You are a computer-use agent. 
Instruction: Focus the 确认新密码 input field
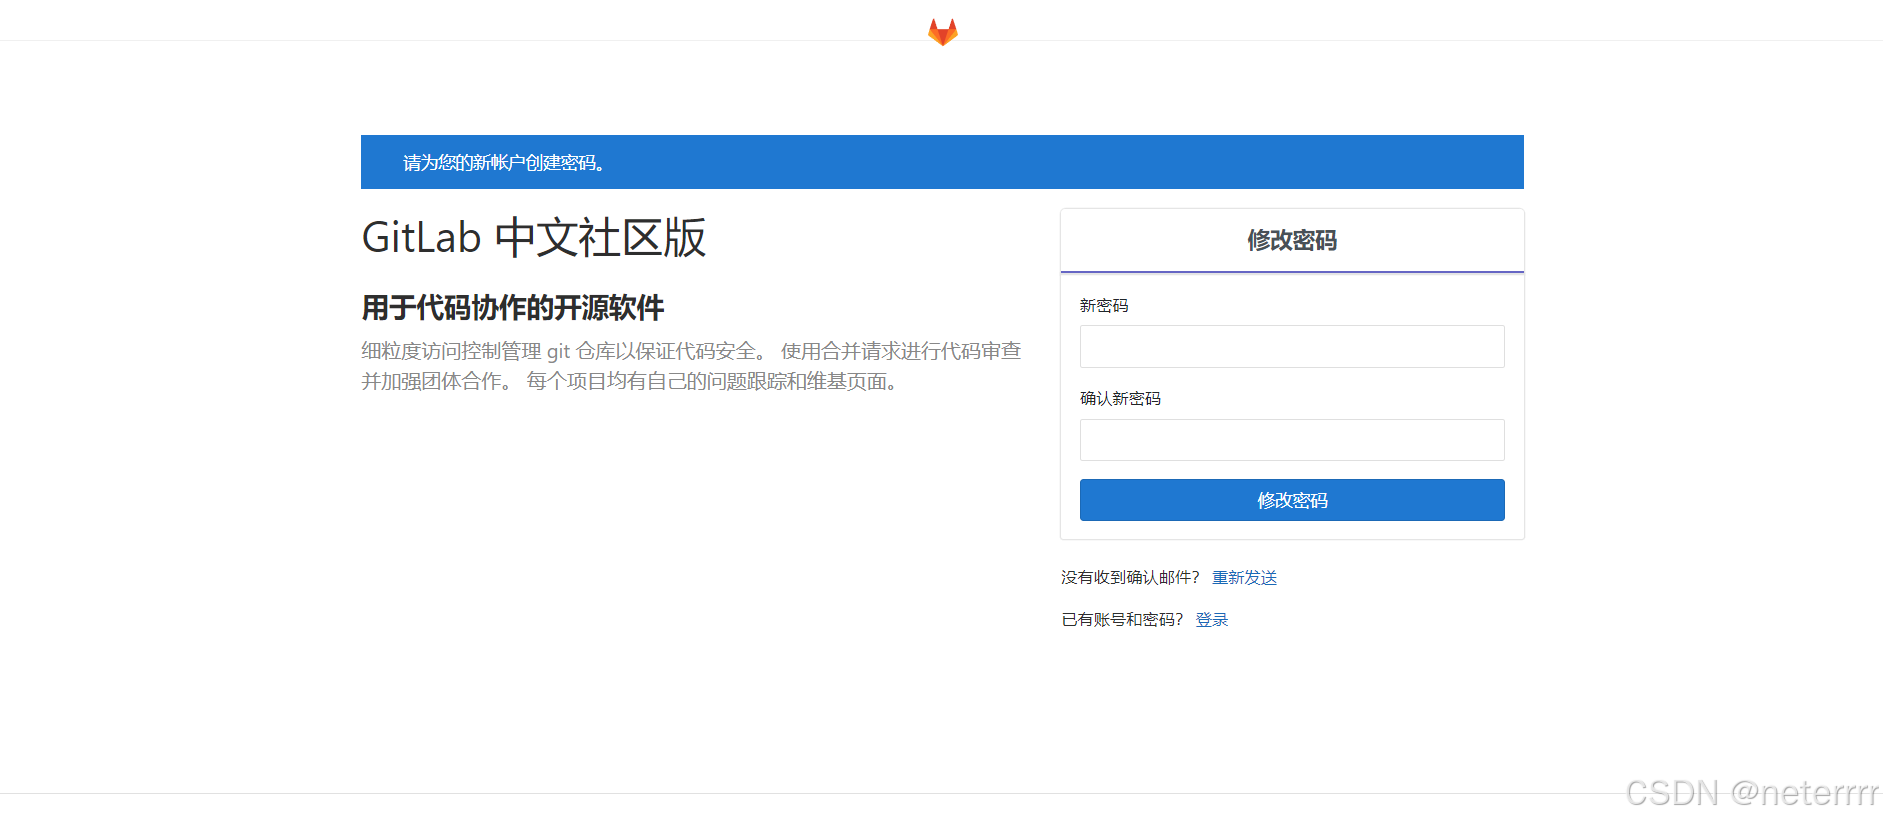(1292, 440)
